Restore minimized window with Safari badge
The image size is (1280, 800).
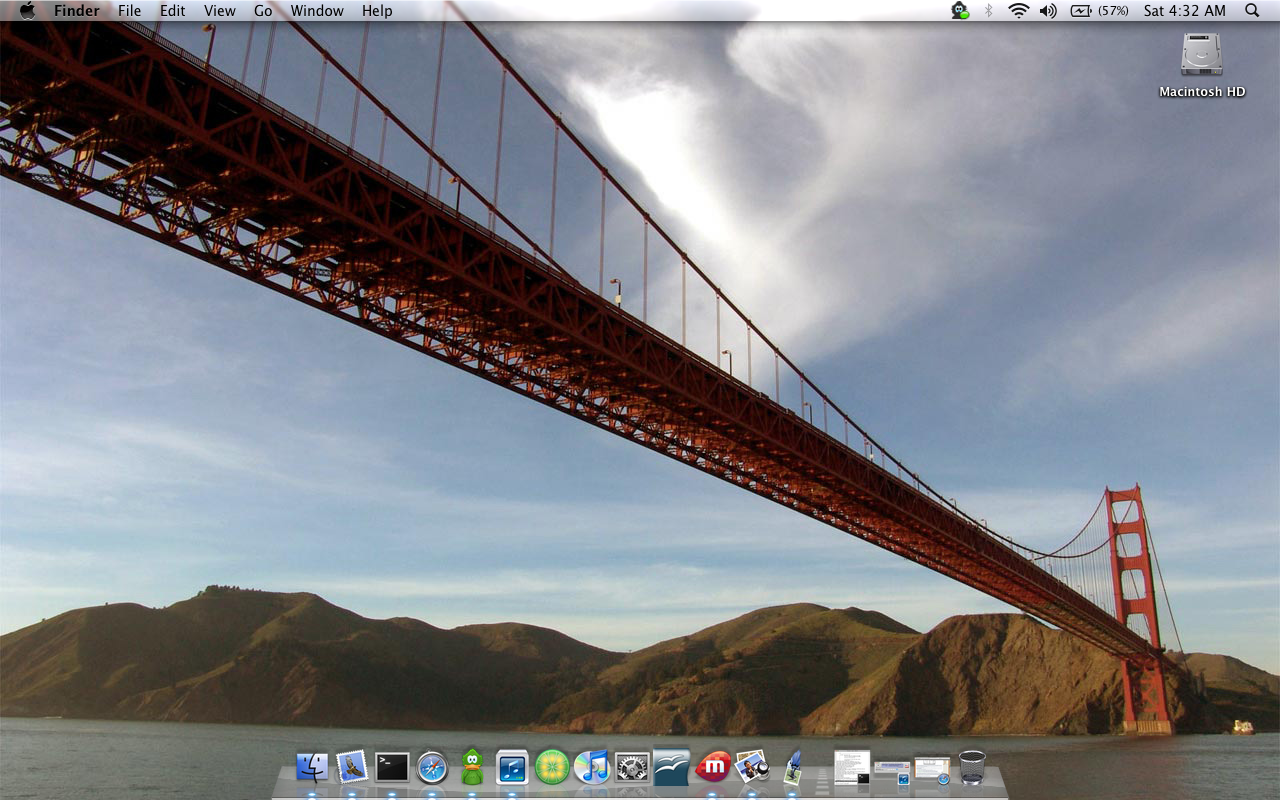point(932,769)
